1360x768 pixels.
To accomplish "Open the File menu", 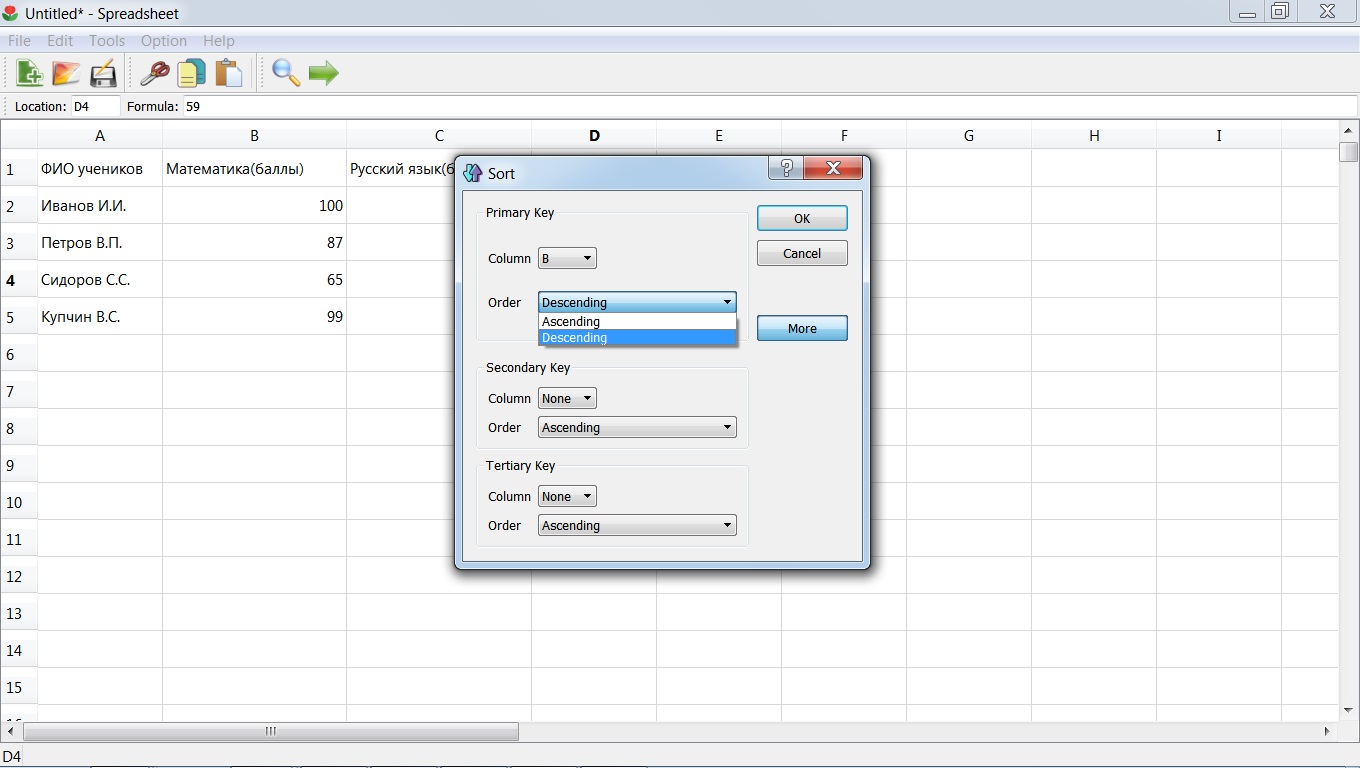I will [x=19, y=41].
